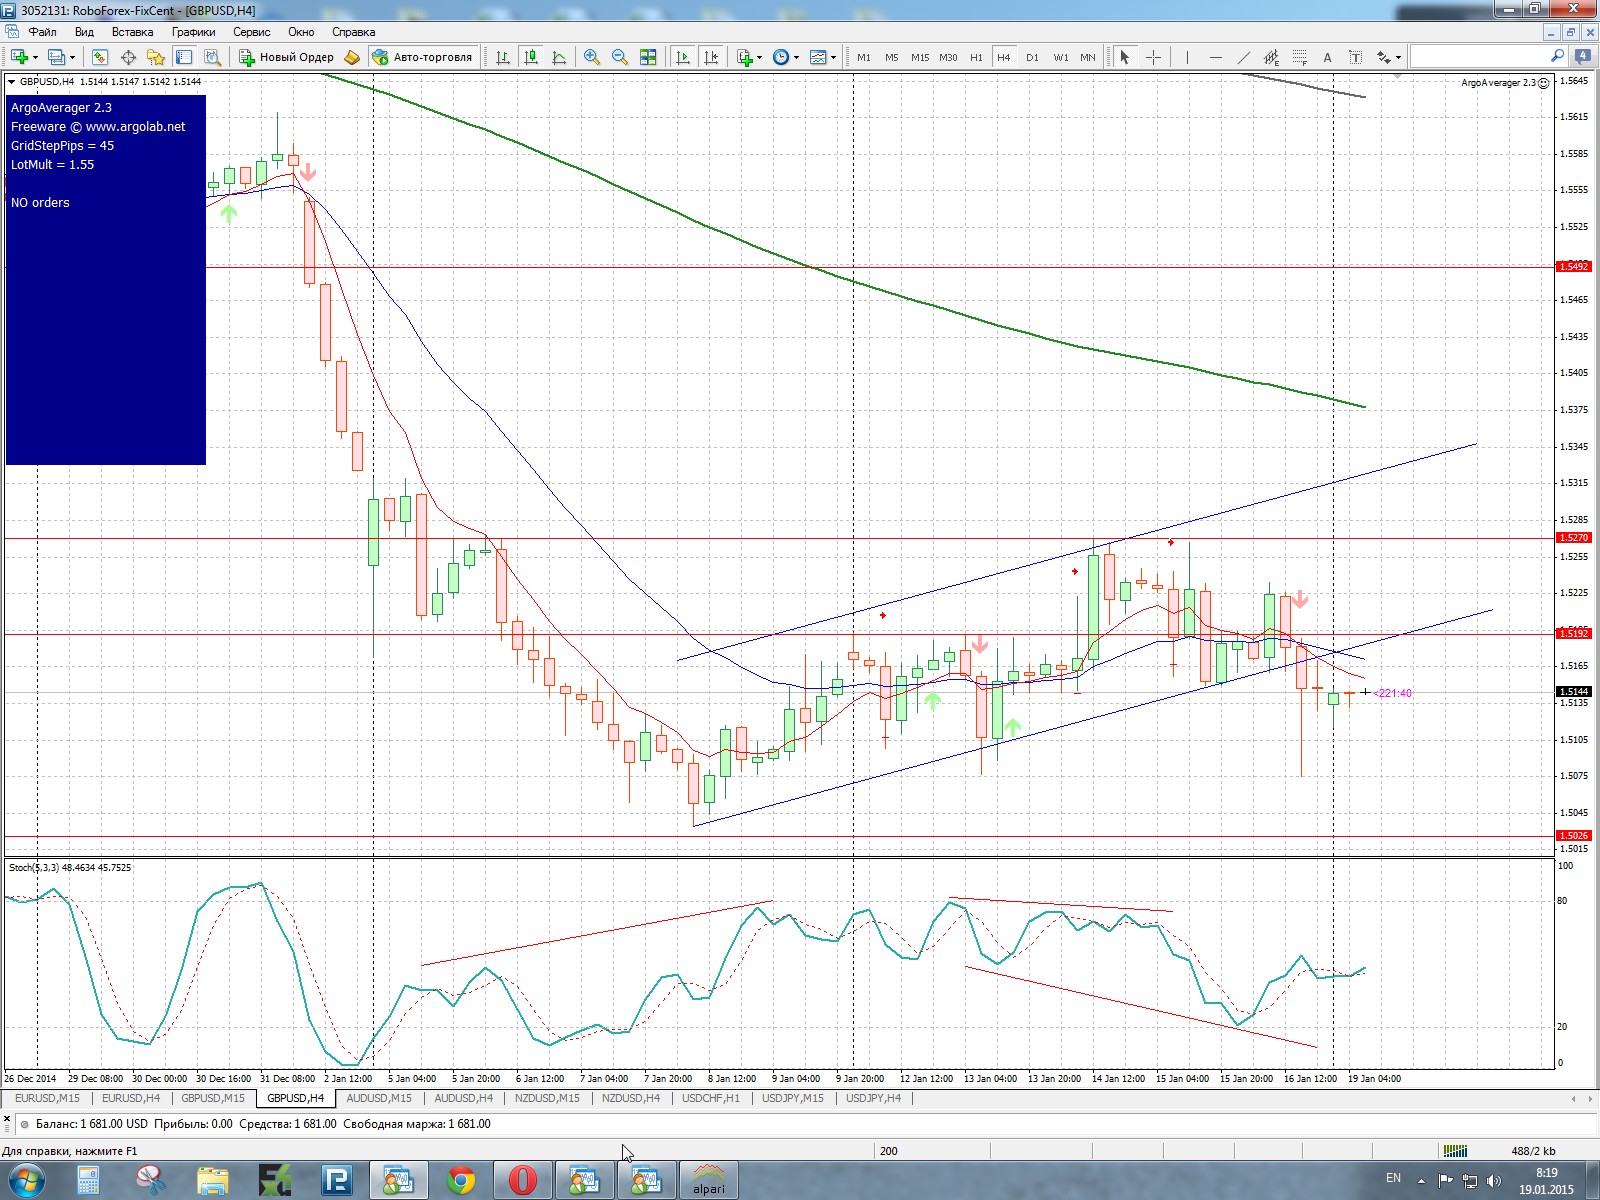Switch chart to line chart
The height and width of the screenshot is (1200, 1600).
click(559, 57)
